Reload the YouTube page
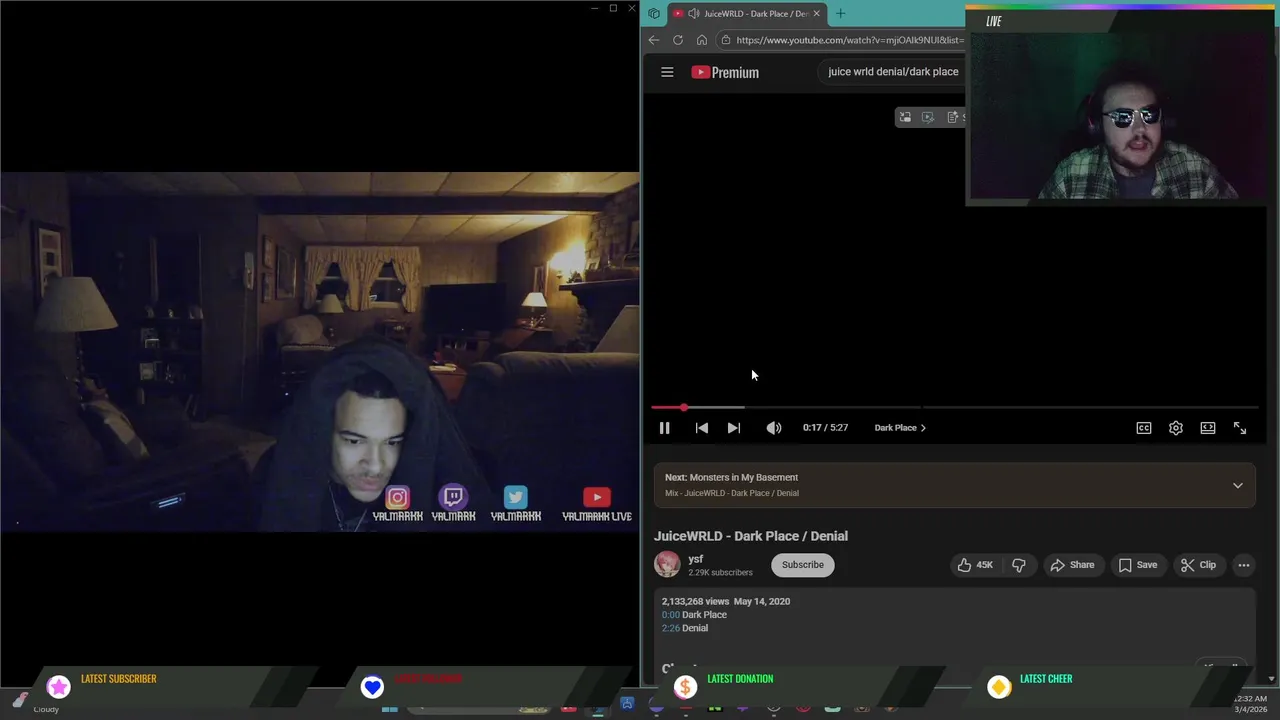This screenshot has width=1280, height=720. tap(678, 40)
